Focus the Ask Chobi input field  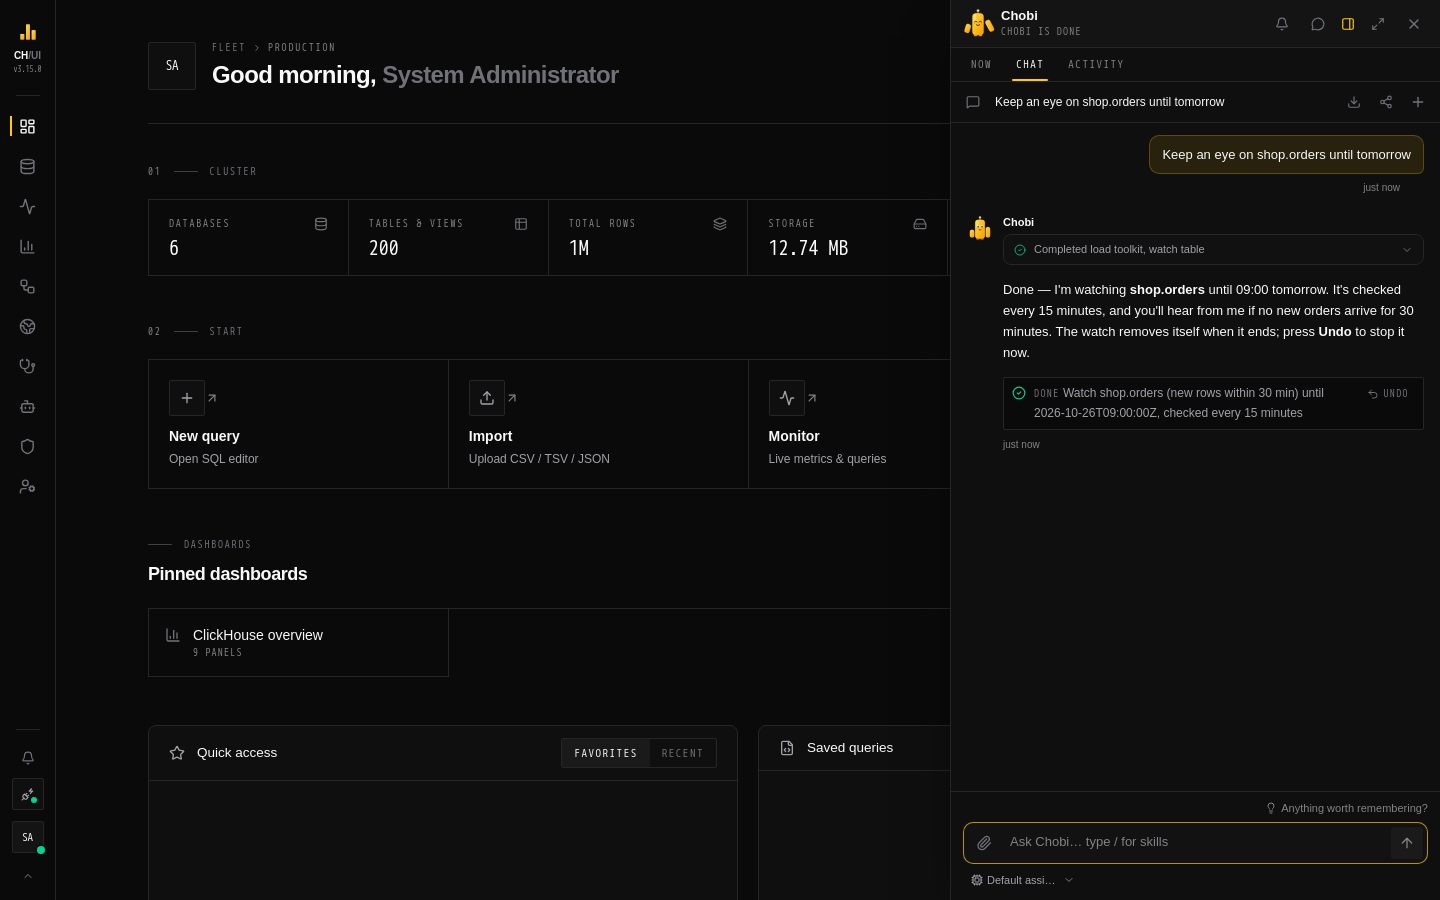[1195, 842]
